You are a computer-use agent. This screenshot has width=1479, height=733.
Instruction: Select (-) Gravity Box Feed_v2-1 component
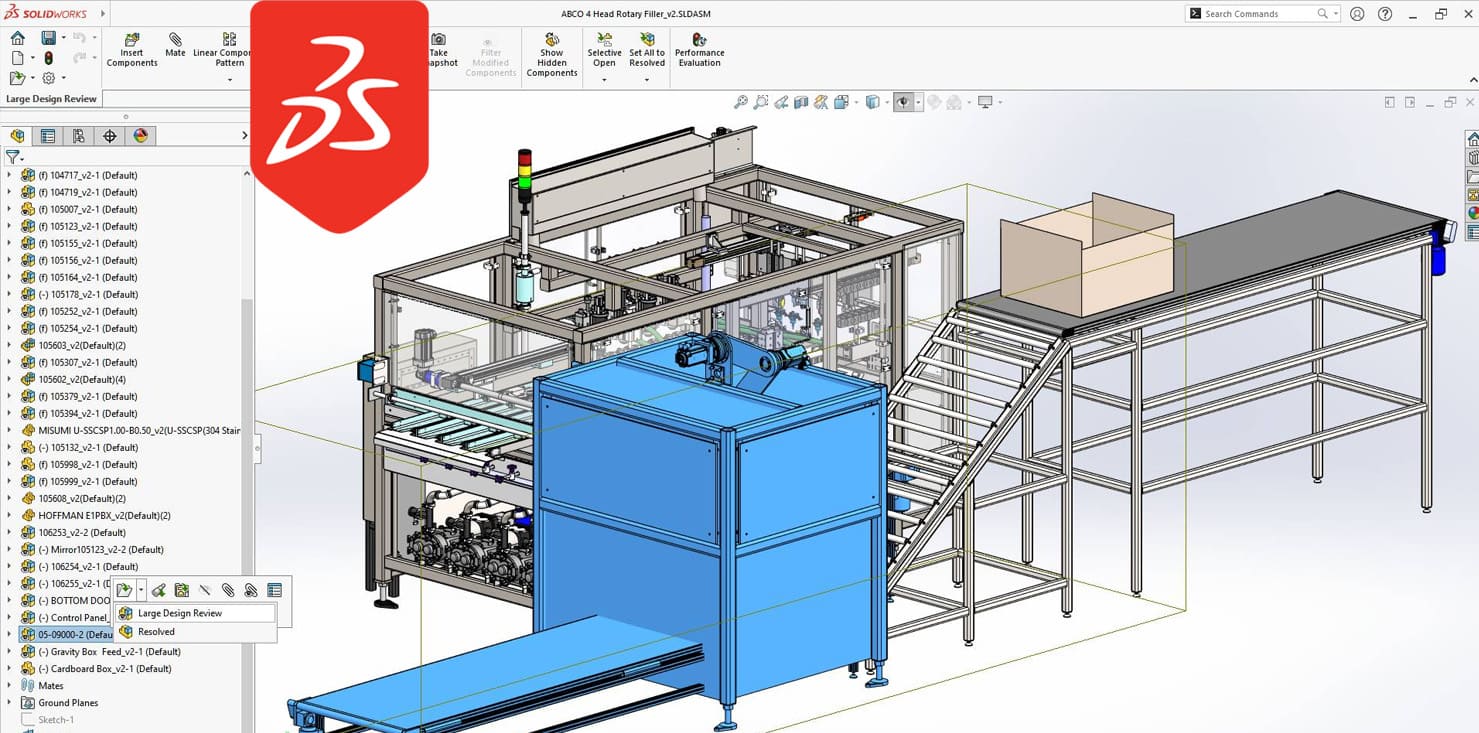[x=109, y=652]
